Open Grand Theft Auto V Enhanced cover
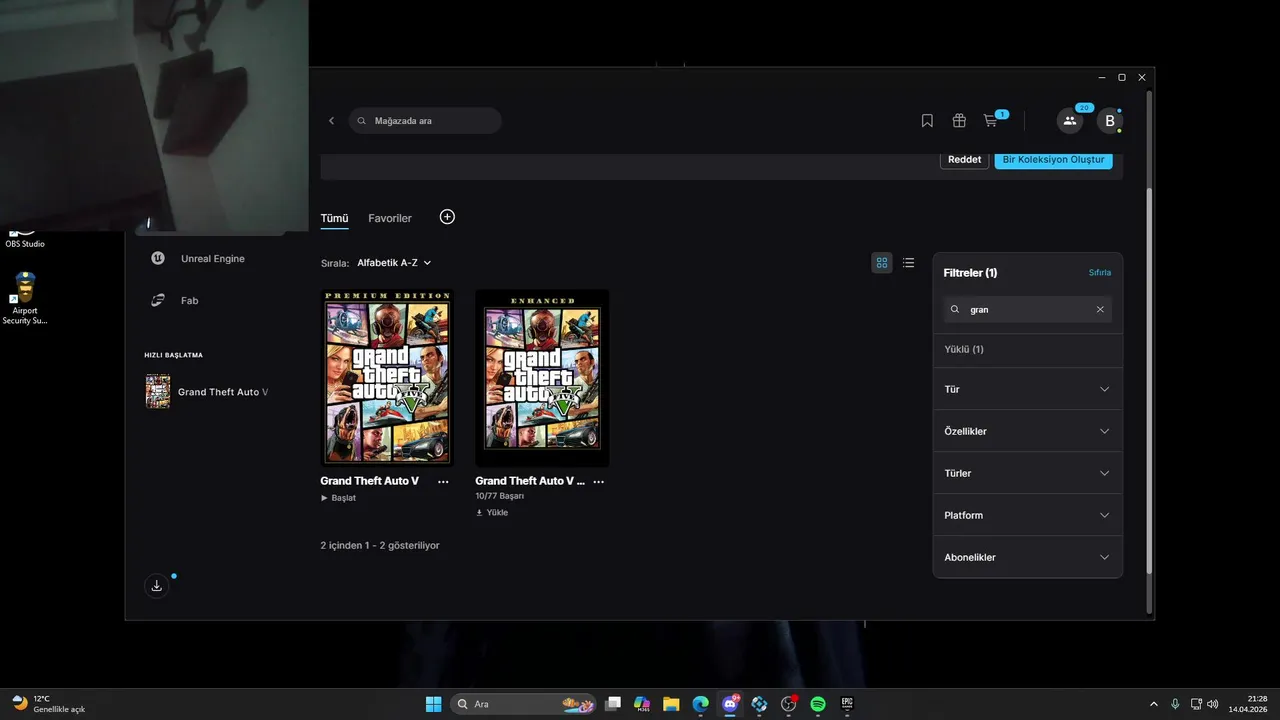1280x720 pixels. pyautogui.click(x=542, y=378)
